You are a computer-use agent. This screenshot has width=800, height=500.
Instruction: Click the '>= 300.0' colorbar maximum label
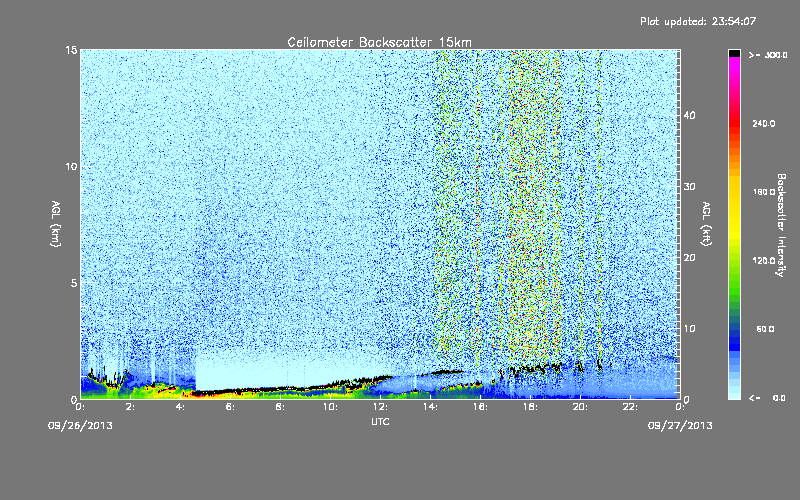768,55
